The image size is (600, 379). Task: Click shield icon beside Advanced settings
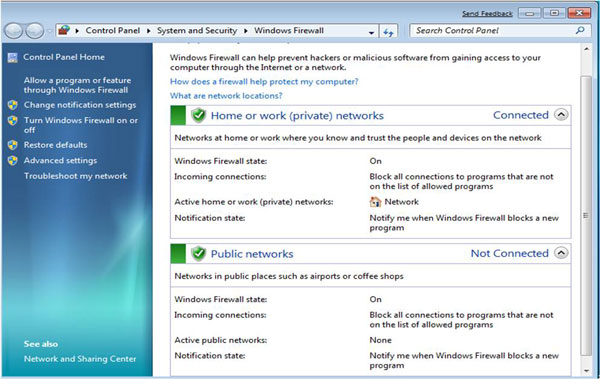click(x=13, y=160)
